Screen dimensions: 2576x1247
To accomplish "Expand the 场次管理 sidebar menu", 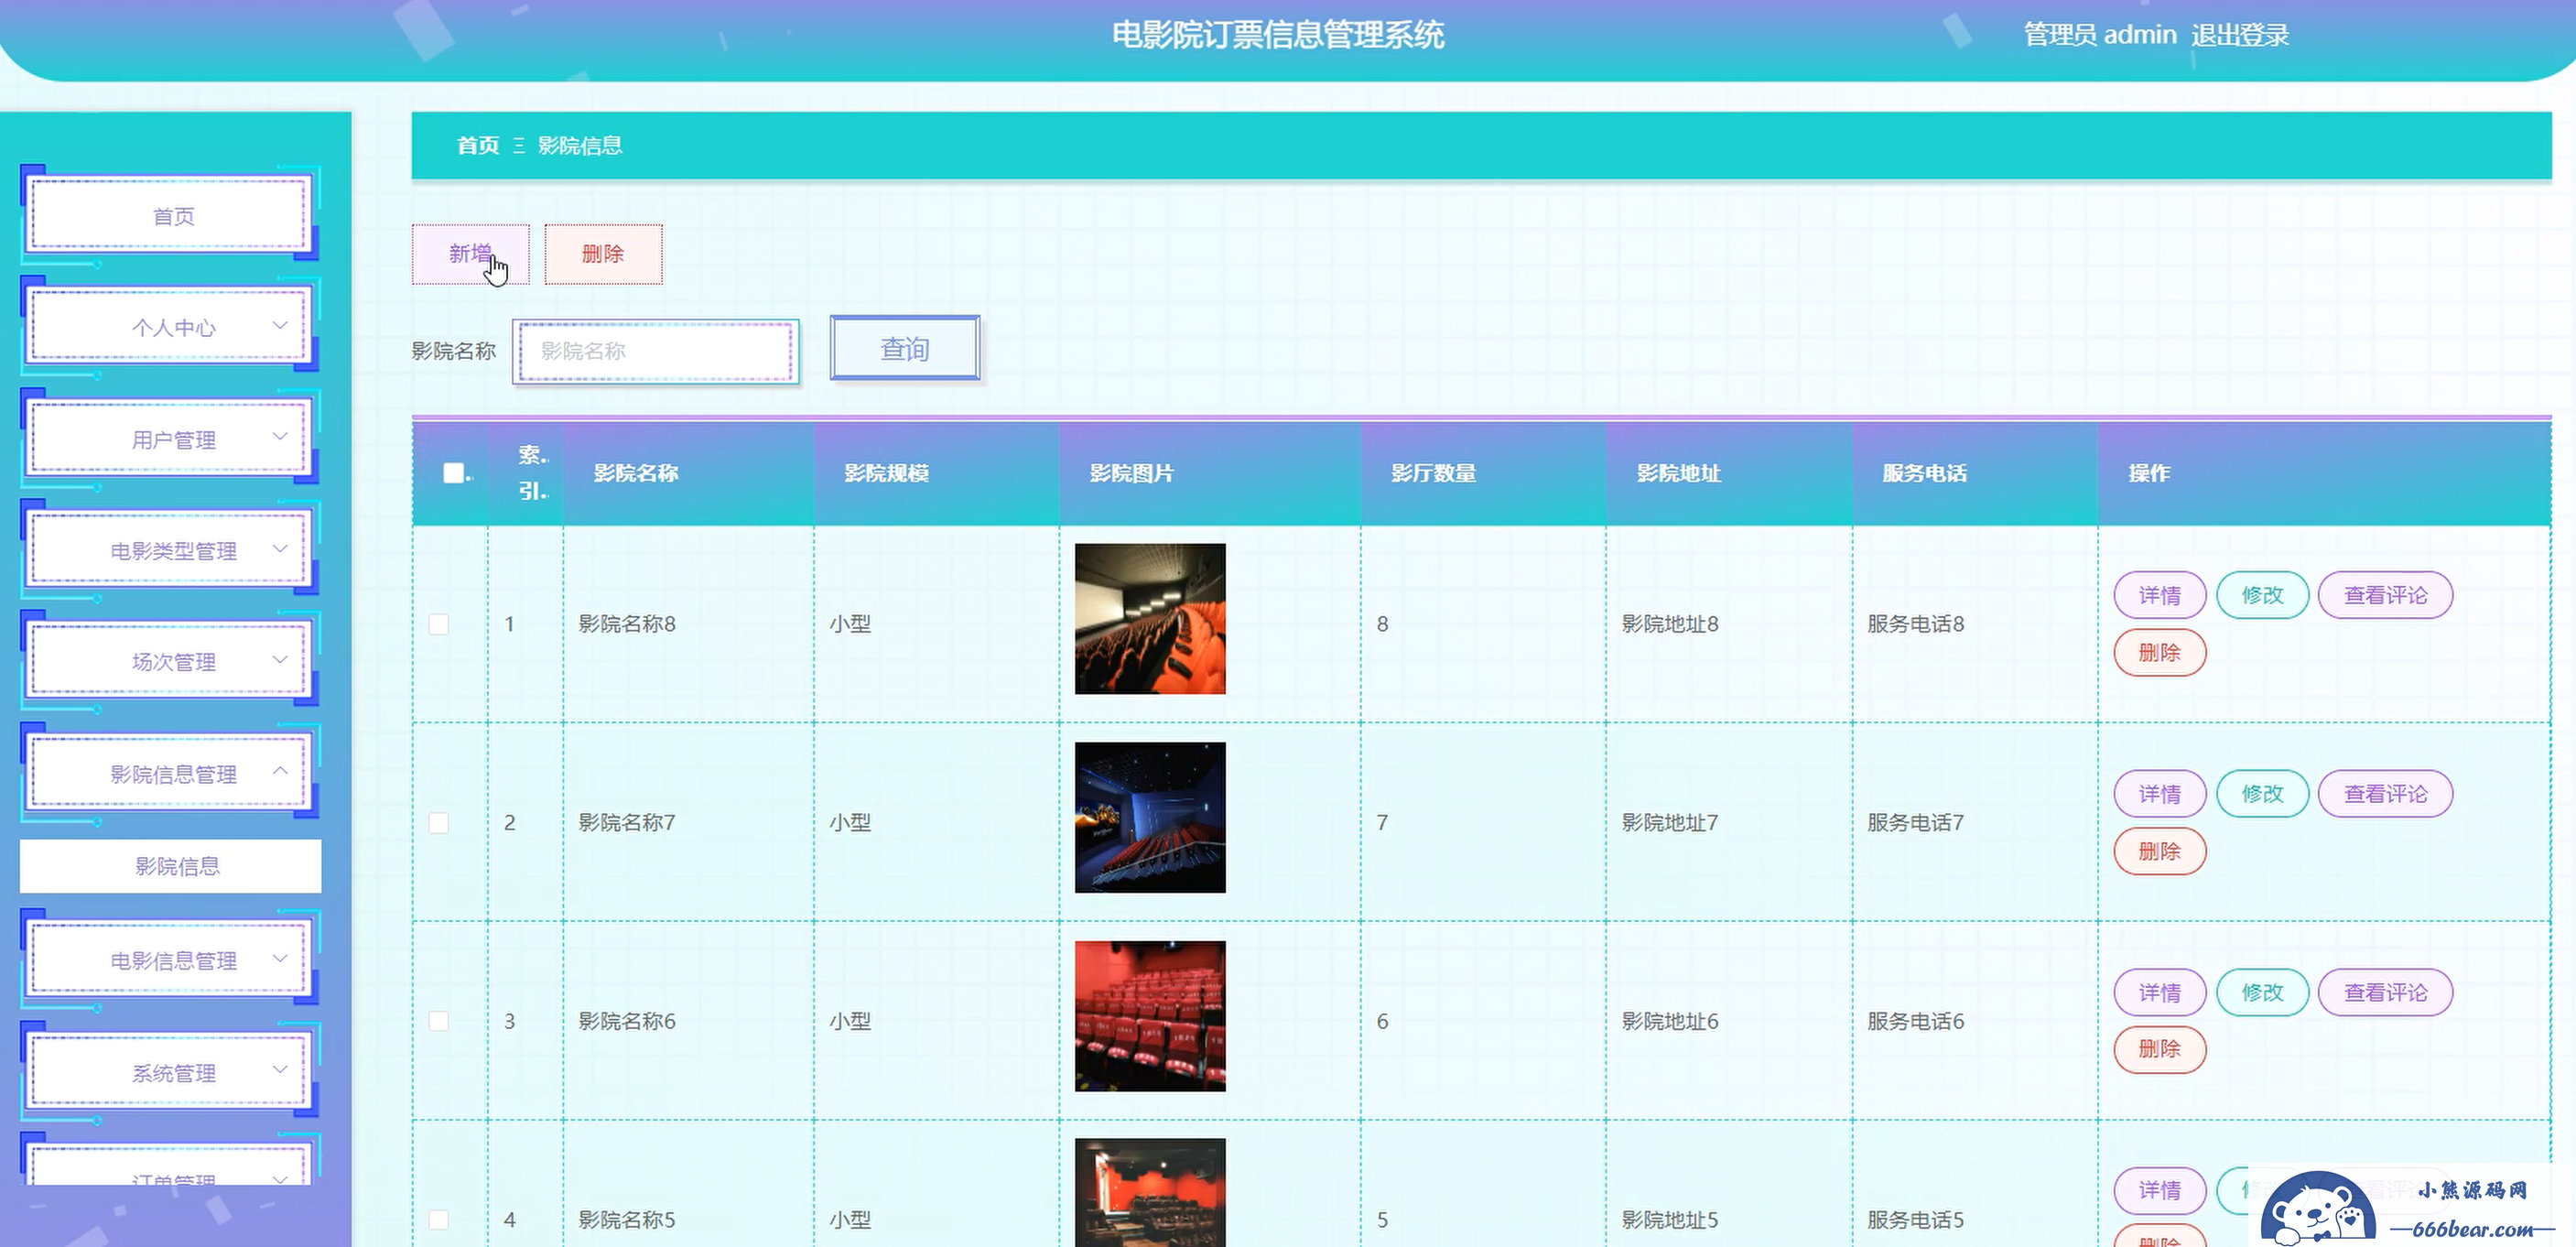I will pos(170,661).
